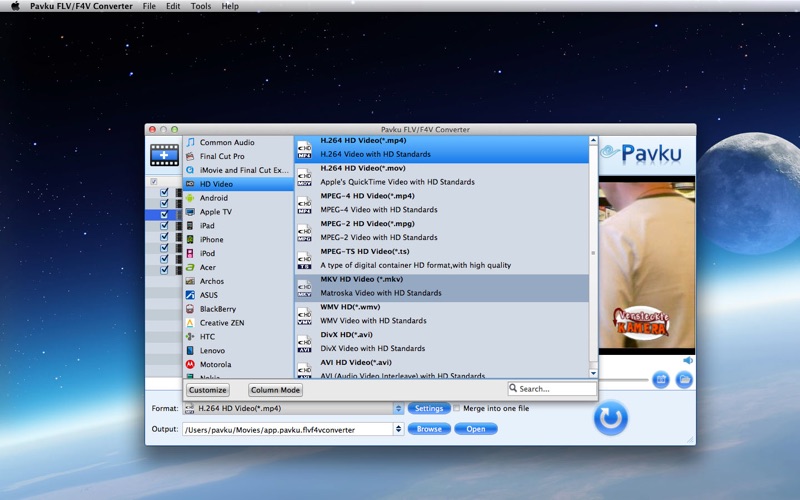
Task: Open the Archos category
Action: point(238,281)
